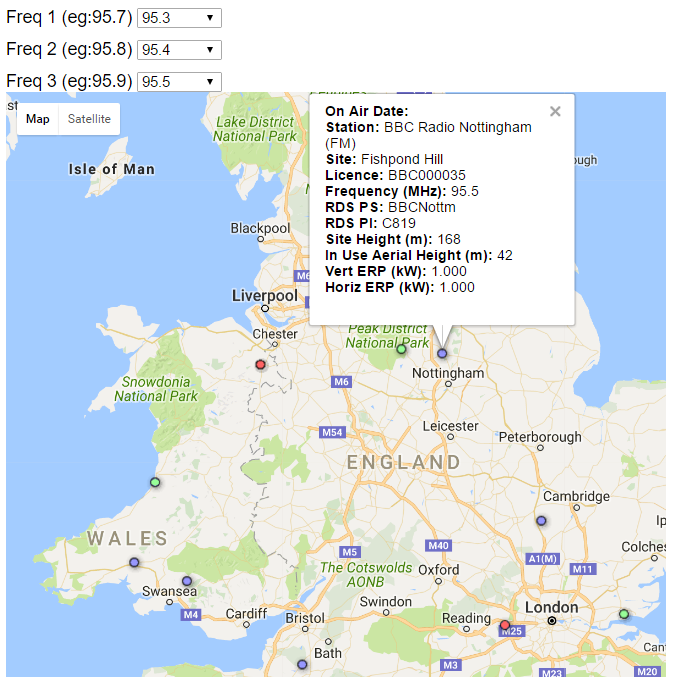Open the Freq 3 dropdown showing 95.5
Viewport: 678px width, 677px height.
coord(179,82)
